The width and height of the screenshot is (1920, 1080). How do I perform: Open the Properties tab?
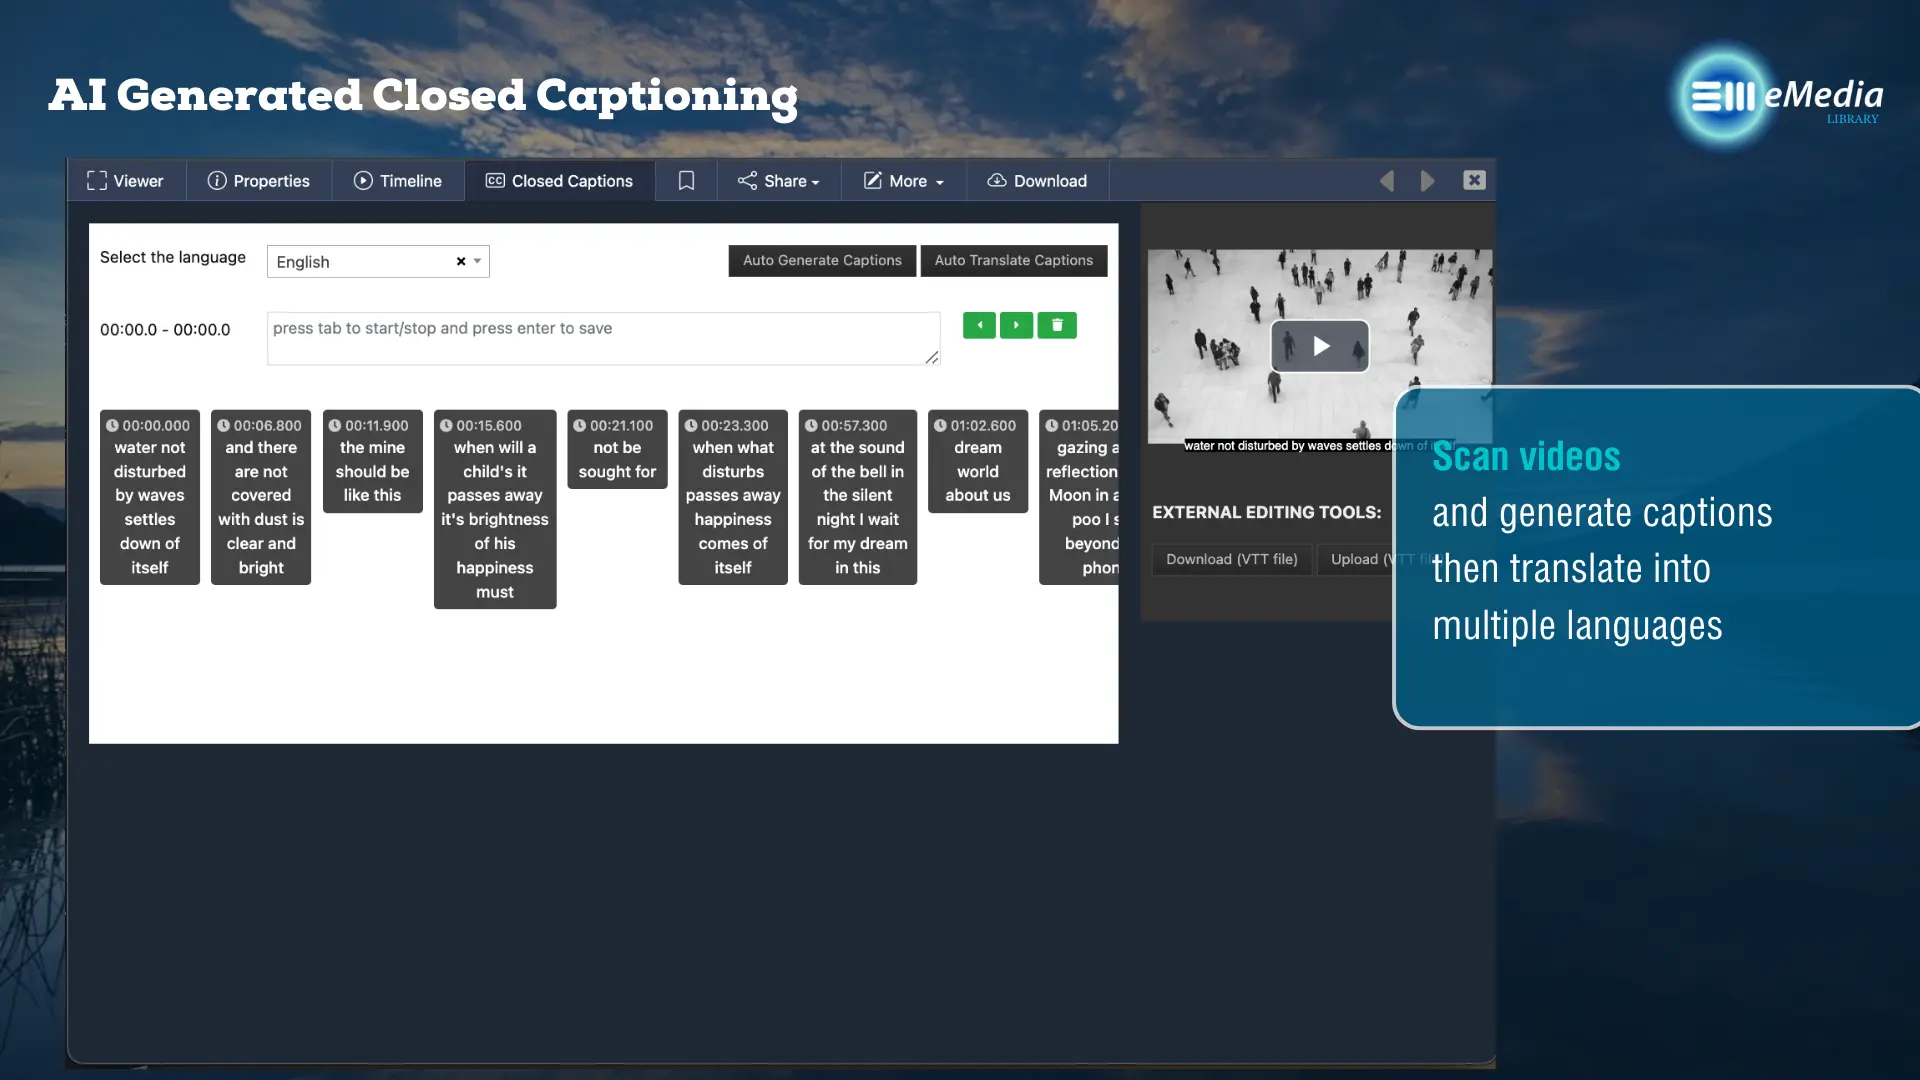[x=259, y=181]
